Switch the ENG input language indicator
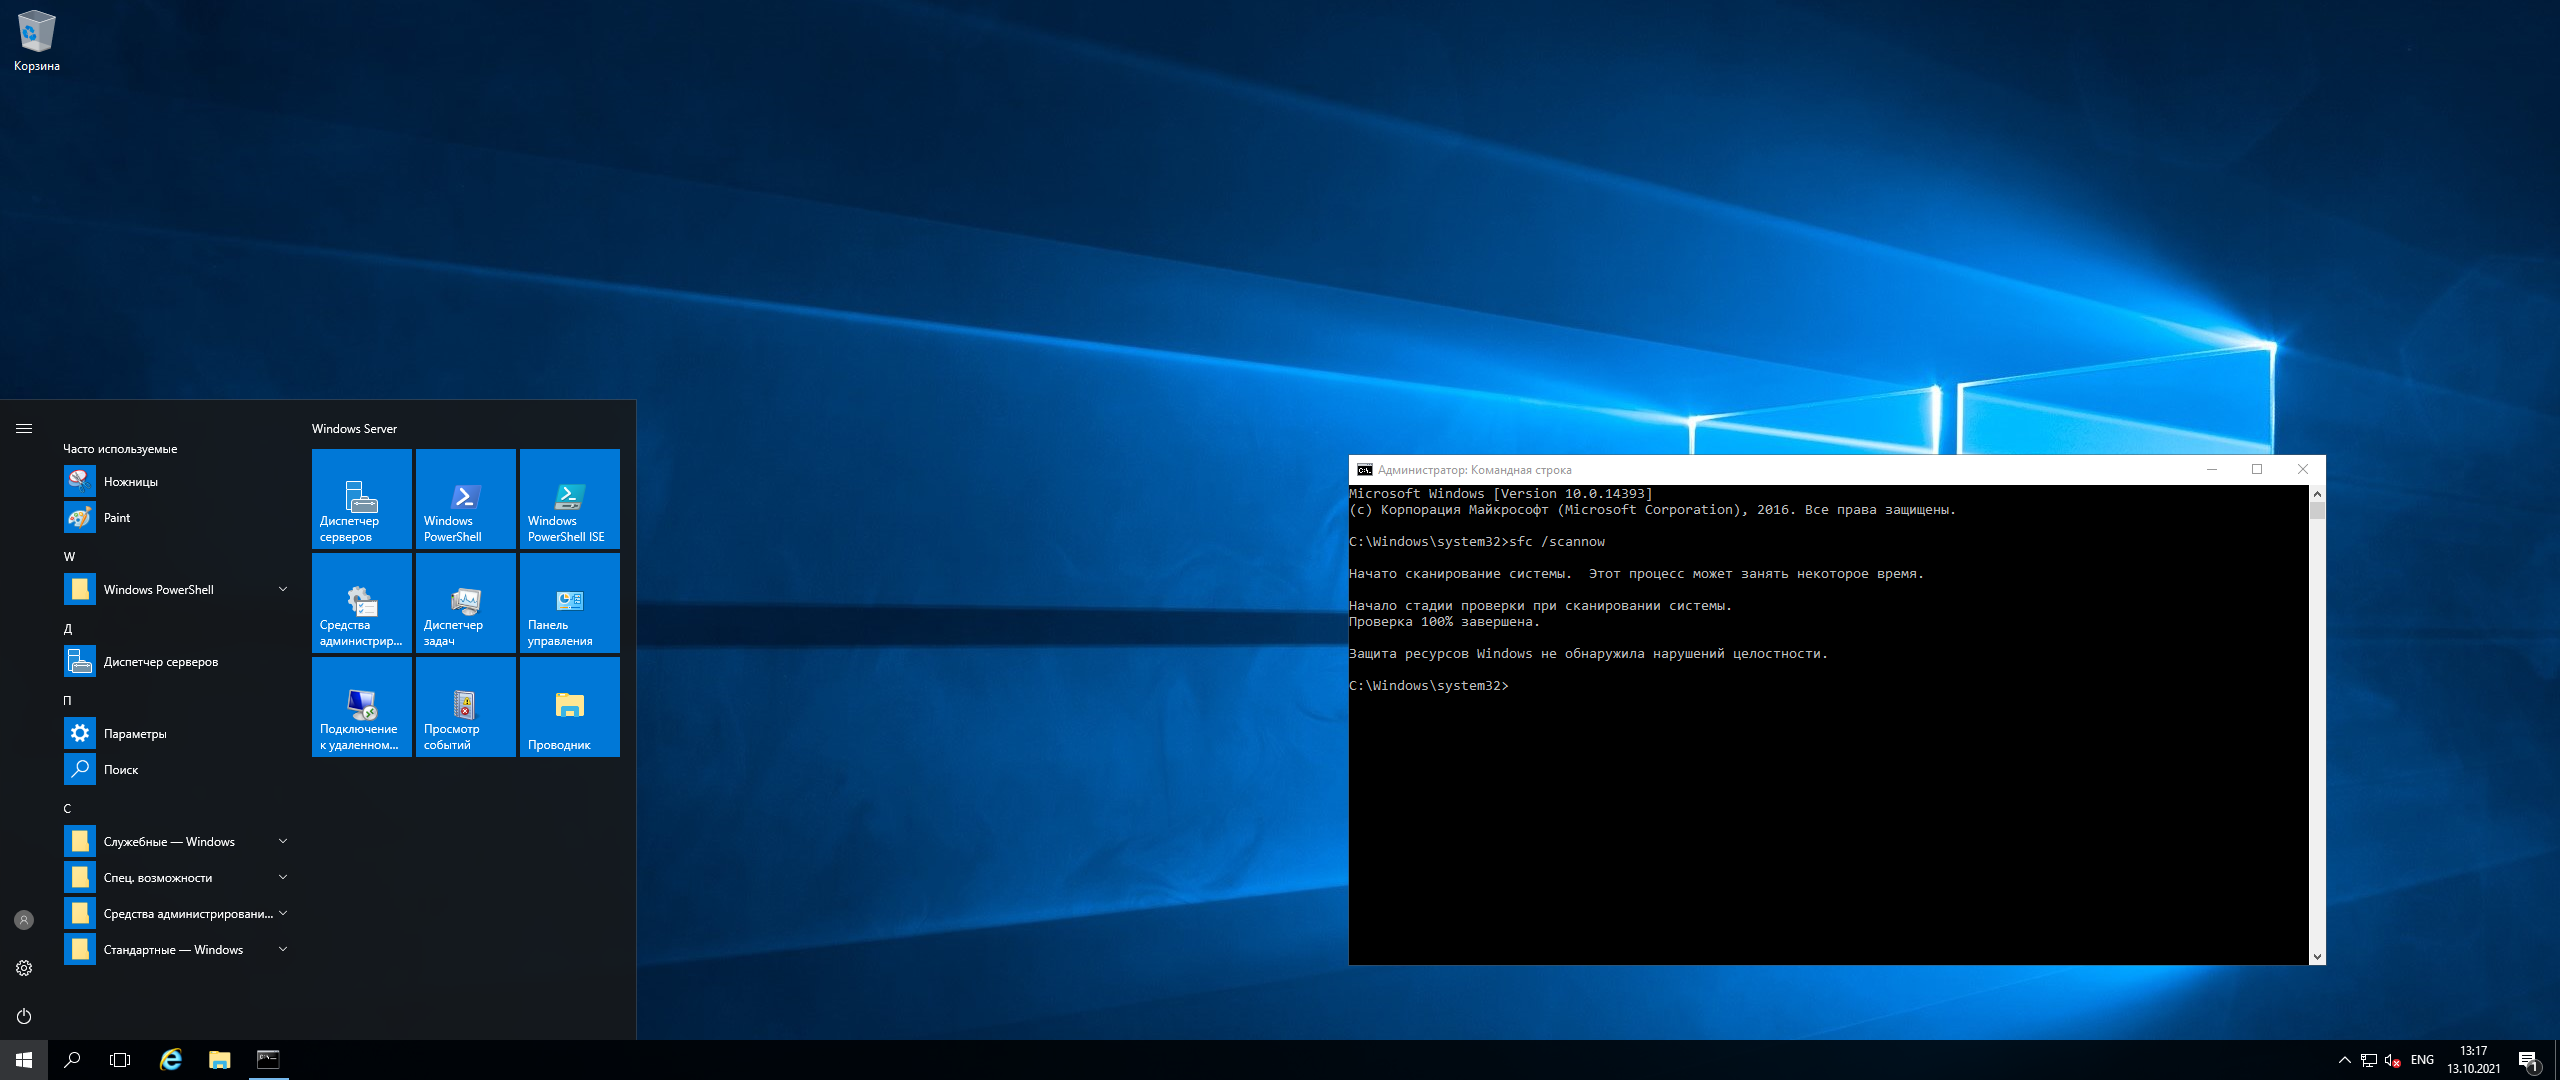 (x=2422, y=1061)
